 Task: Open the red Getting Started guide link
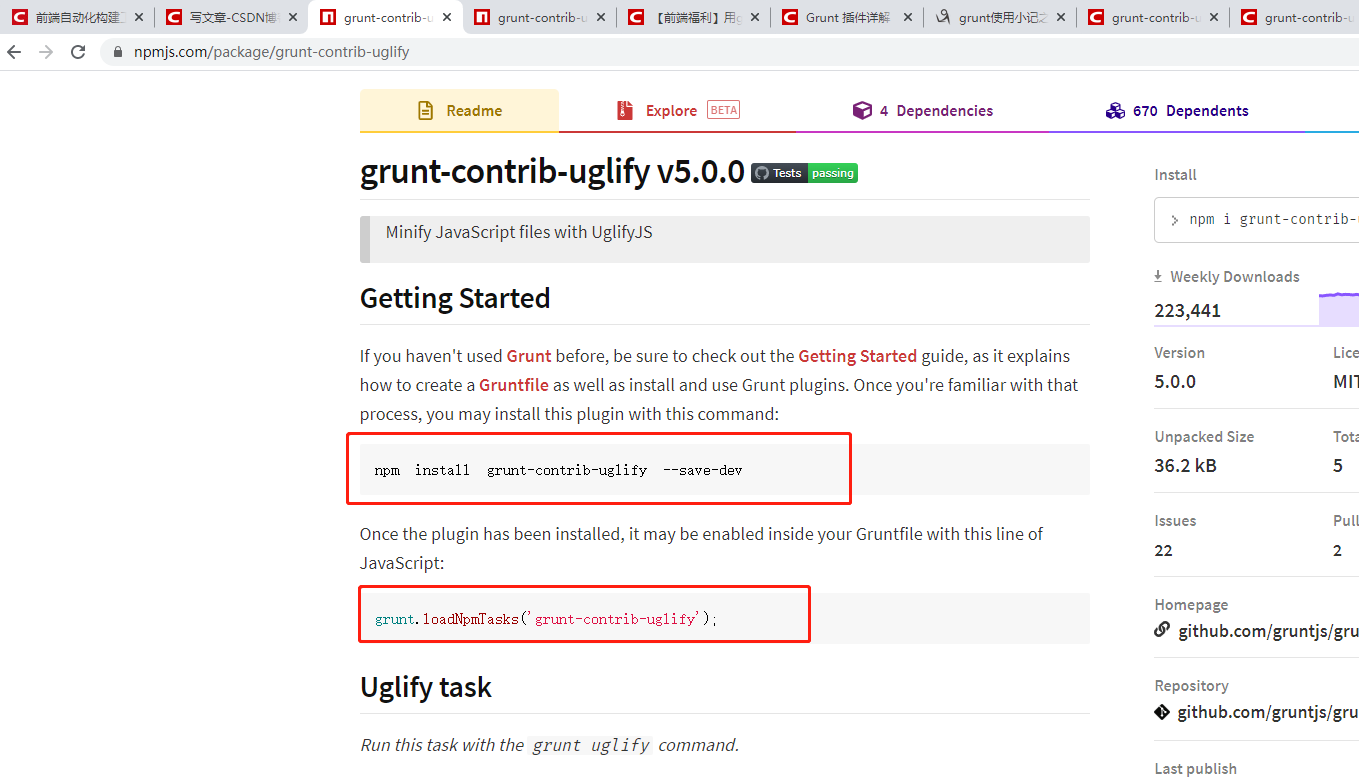pos(857,356)
